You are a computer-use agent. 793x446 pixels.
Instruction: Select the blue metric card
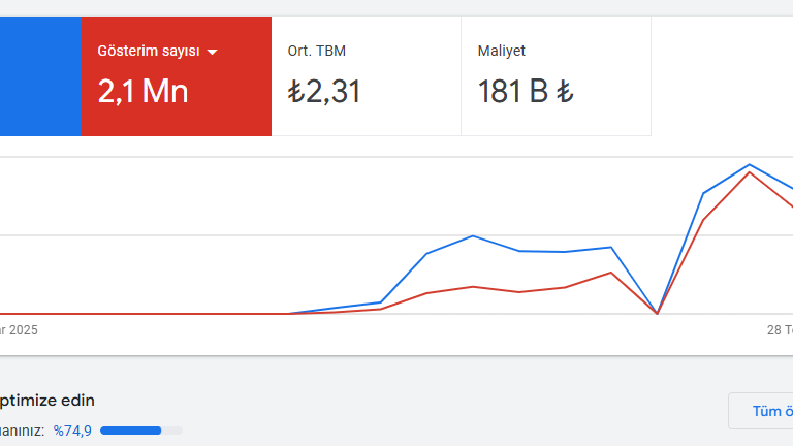pyautogui.click(x=41, y=76)
